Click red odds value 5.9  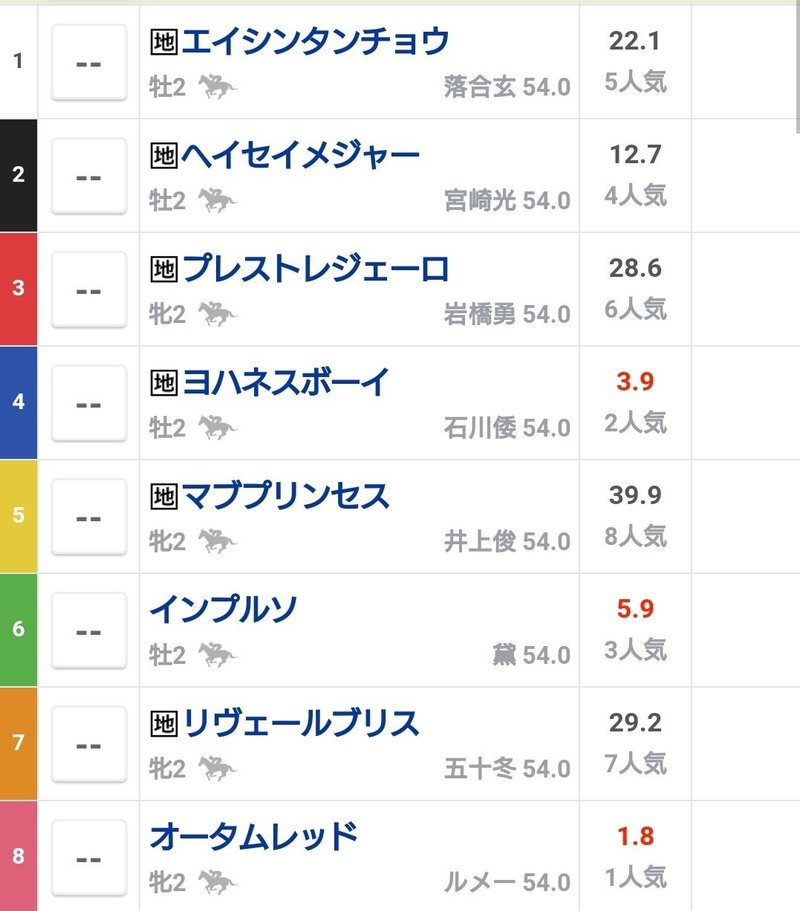point(634,609)
